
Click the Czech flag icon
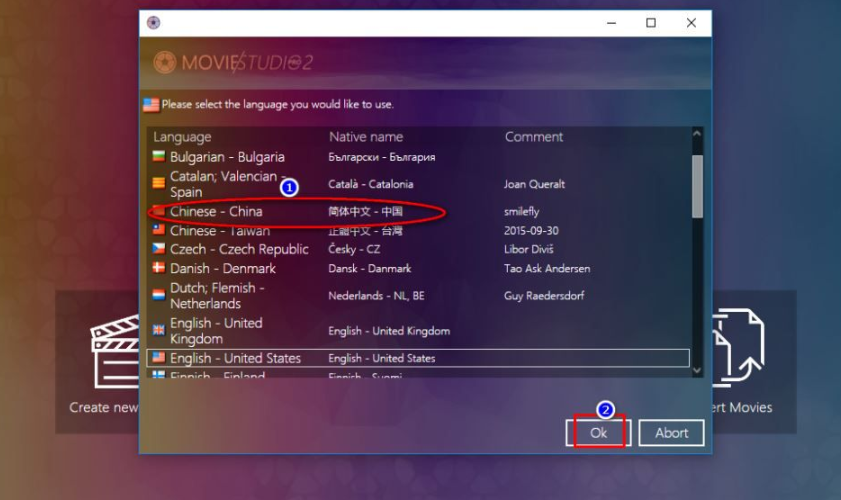tap(158, 249)
